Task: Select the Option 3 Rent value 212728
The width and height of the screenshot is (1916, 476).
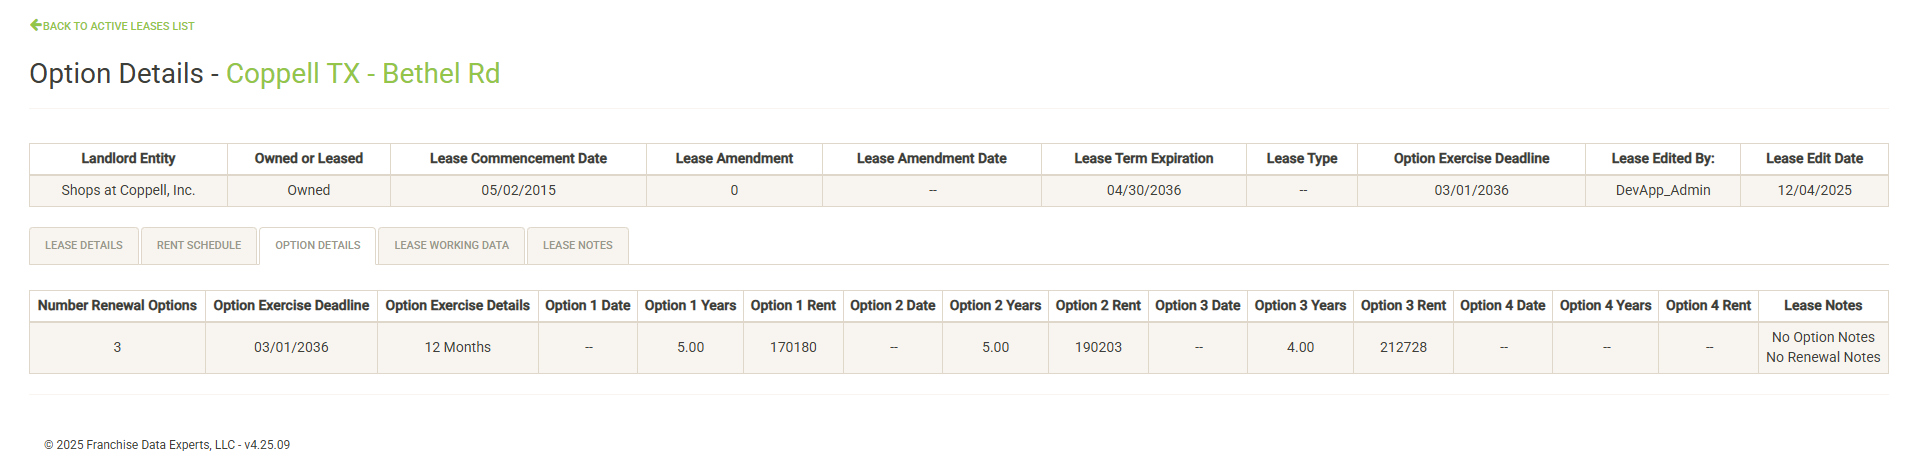Action: coord(1403,348)
